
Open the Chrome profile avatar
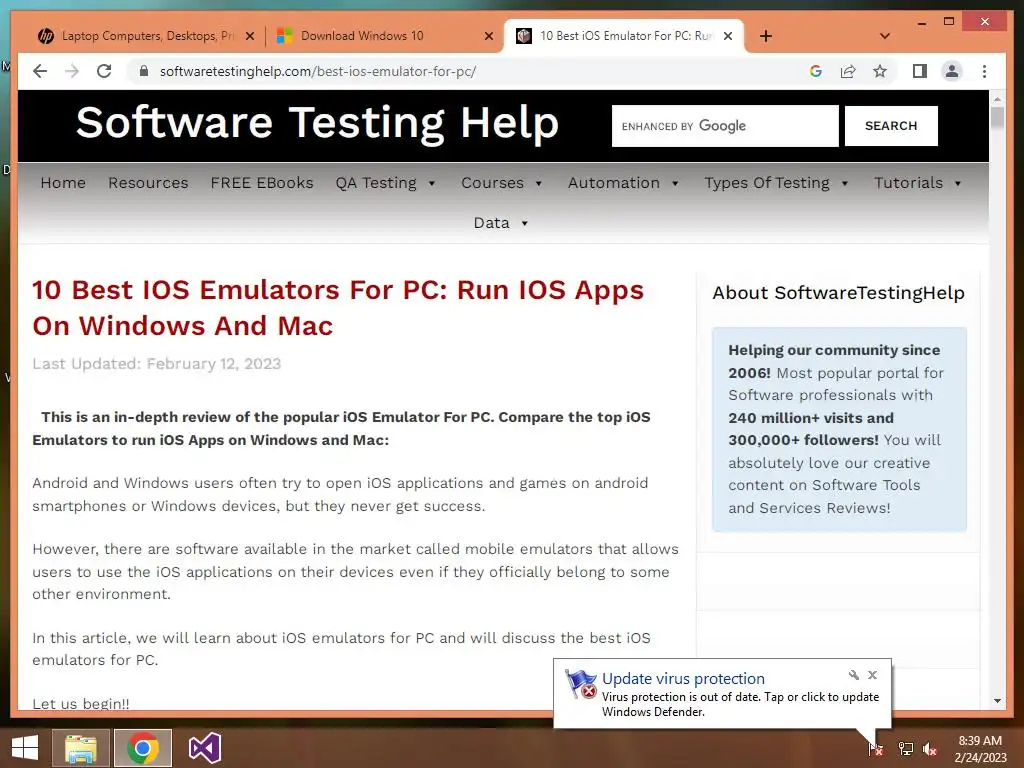point(952,71)
